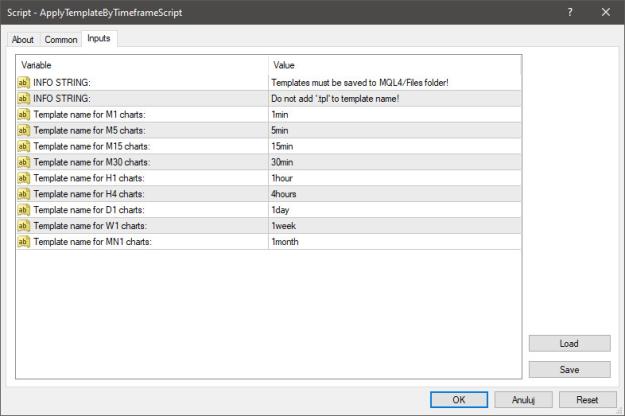The image size is (625, 416).
Task: Select 'Template name for M5 charts:' label
Action: 89,130
